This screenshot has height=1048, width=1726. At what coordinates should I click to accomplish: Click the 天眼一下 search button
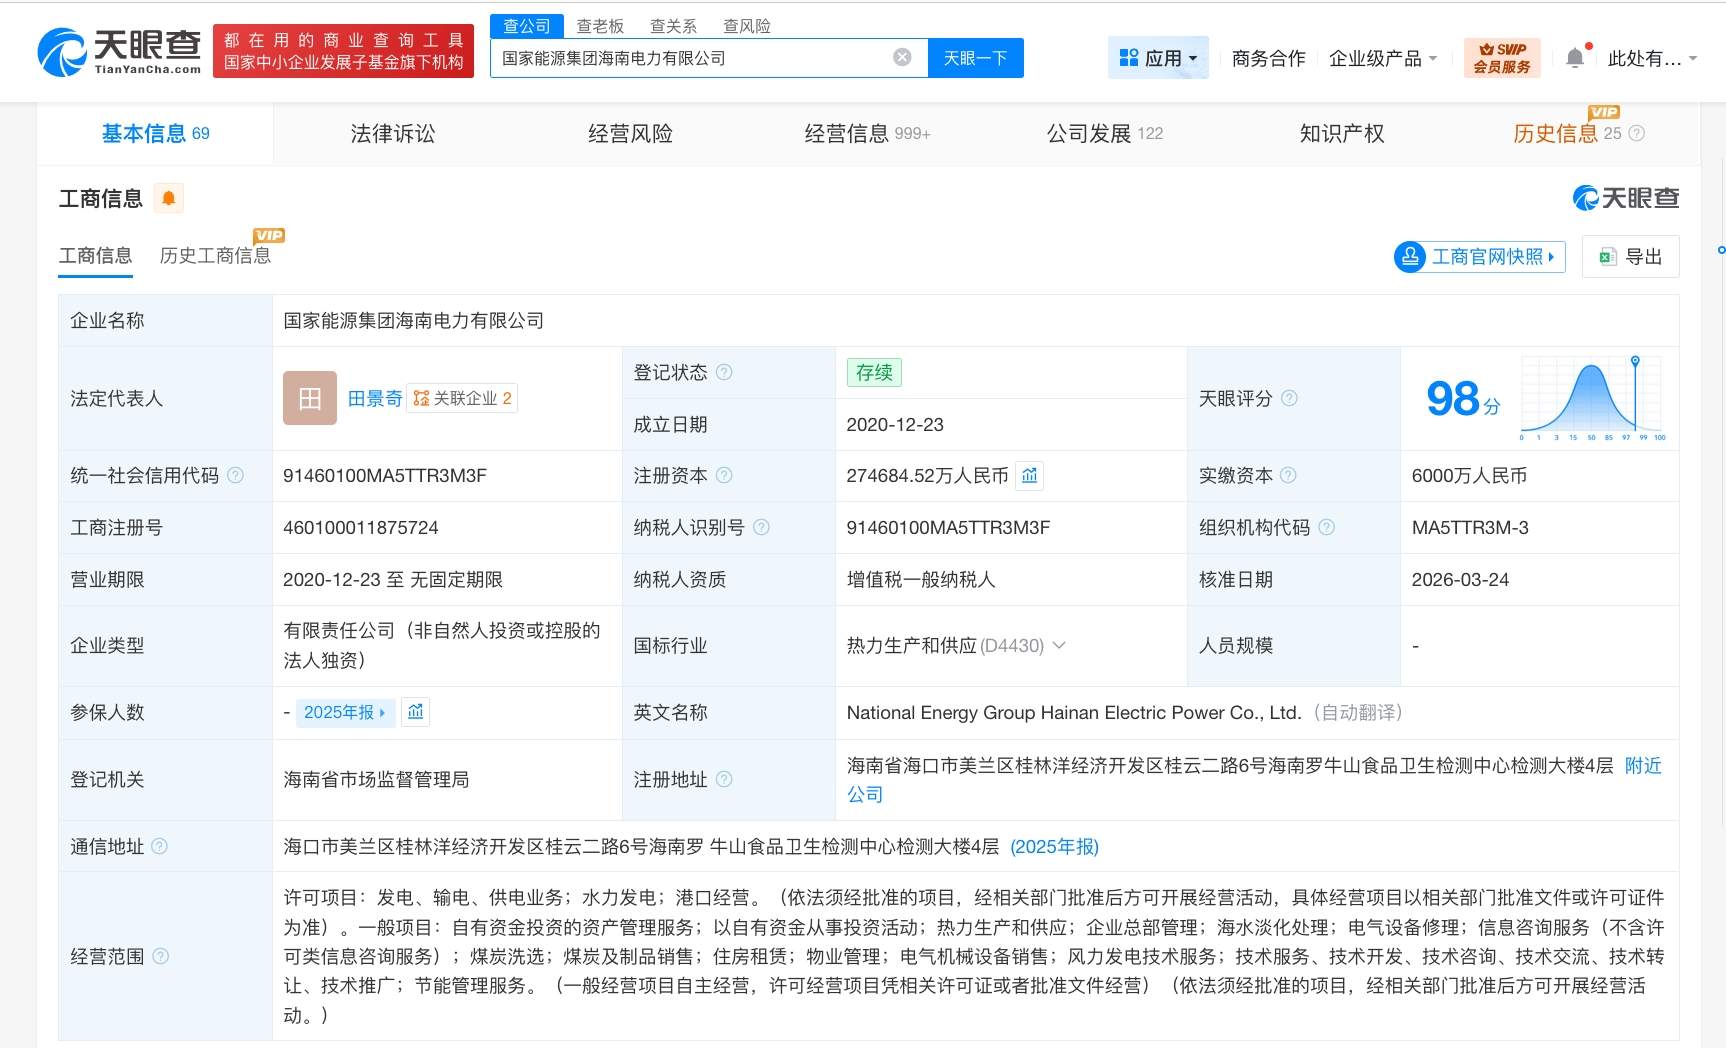974,57
